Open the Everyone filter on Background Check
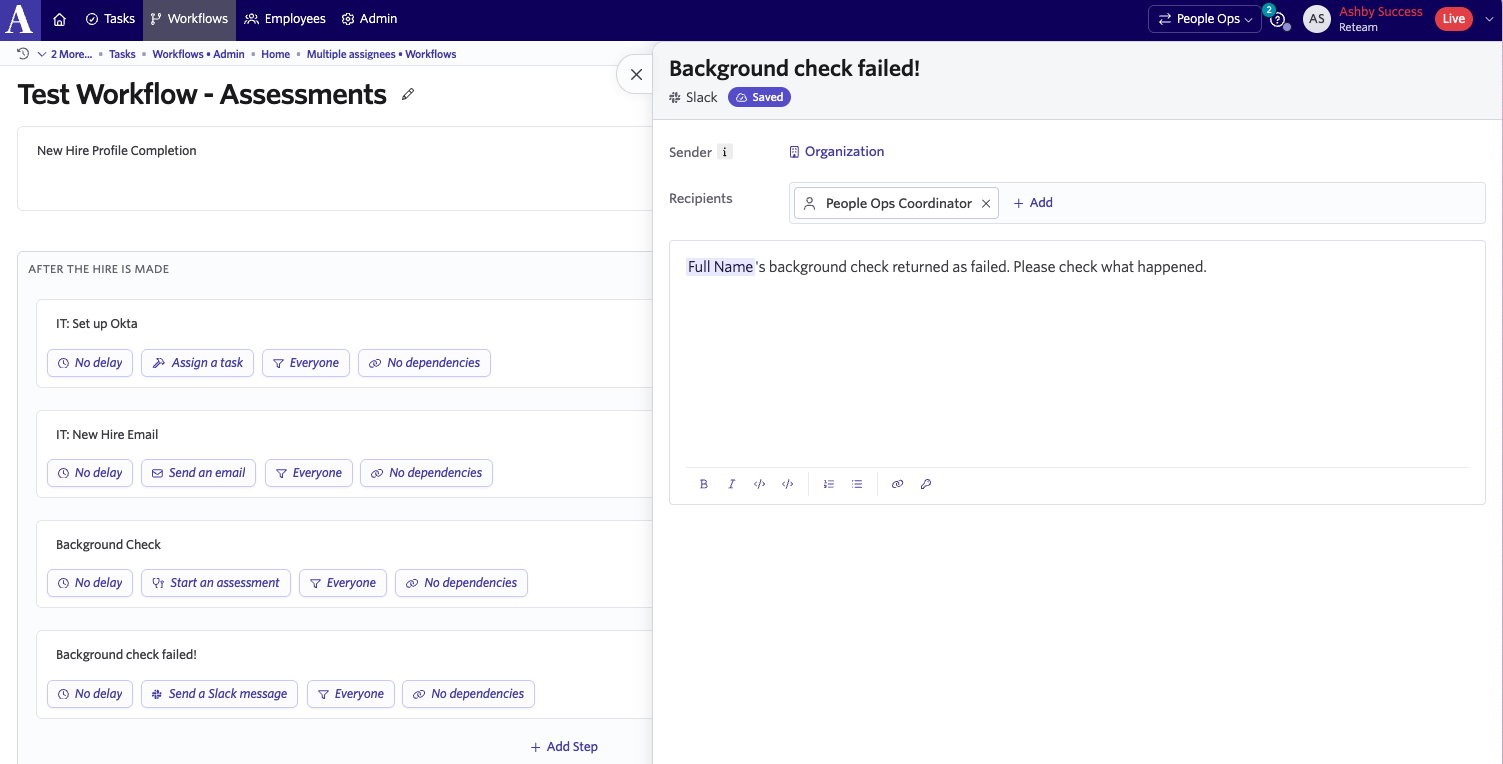Screen dimensions: 1503x764 [343, 583]
